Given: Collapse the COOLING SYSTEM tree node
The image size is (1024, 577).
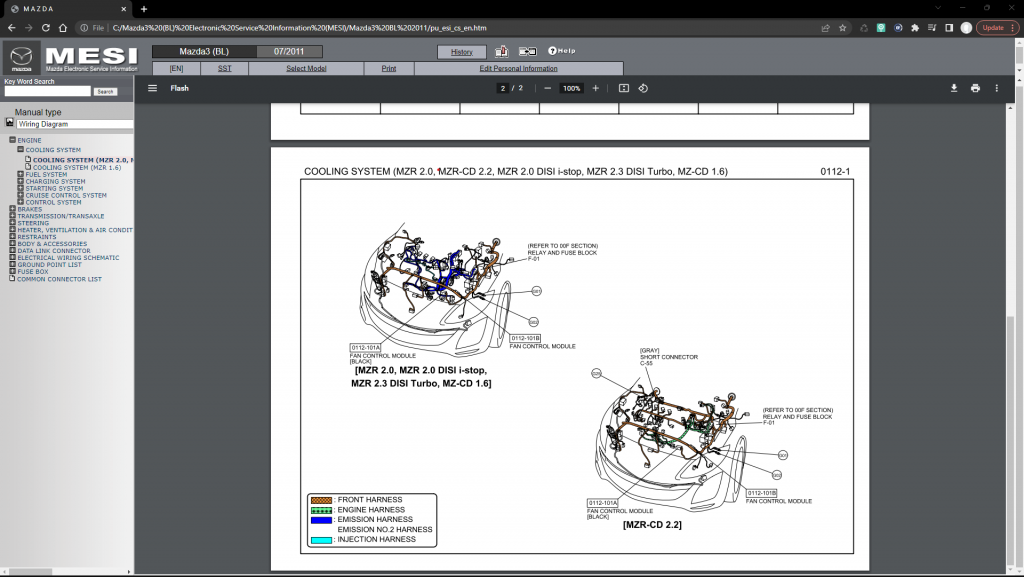Looking at the screenshot, I should (22, 149).
